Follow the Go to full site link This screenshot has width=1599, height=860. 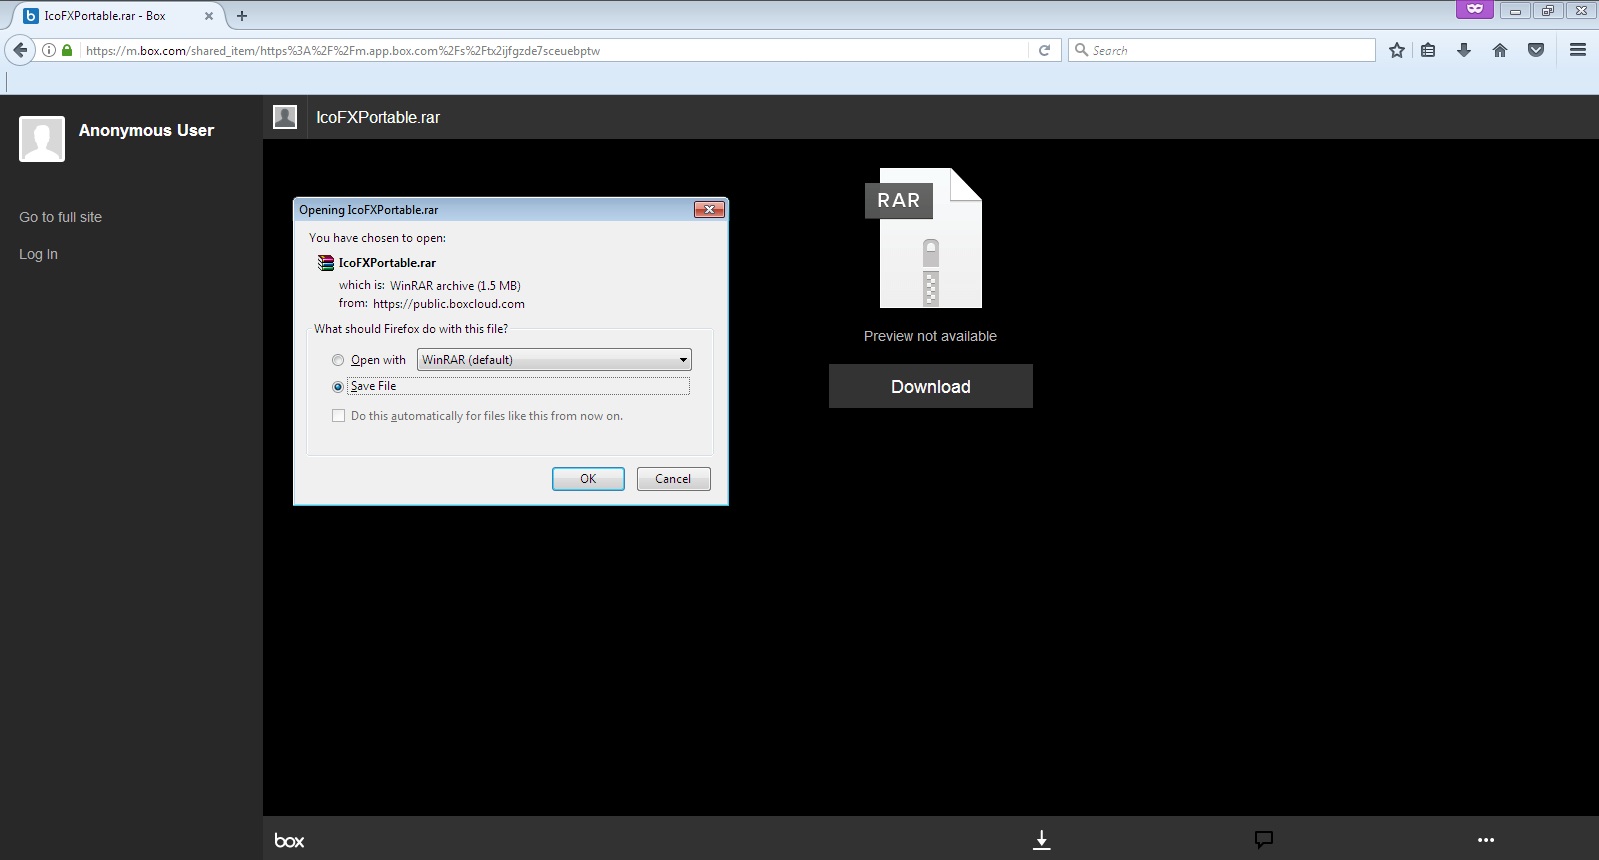(x=60, y=217)
